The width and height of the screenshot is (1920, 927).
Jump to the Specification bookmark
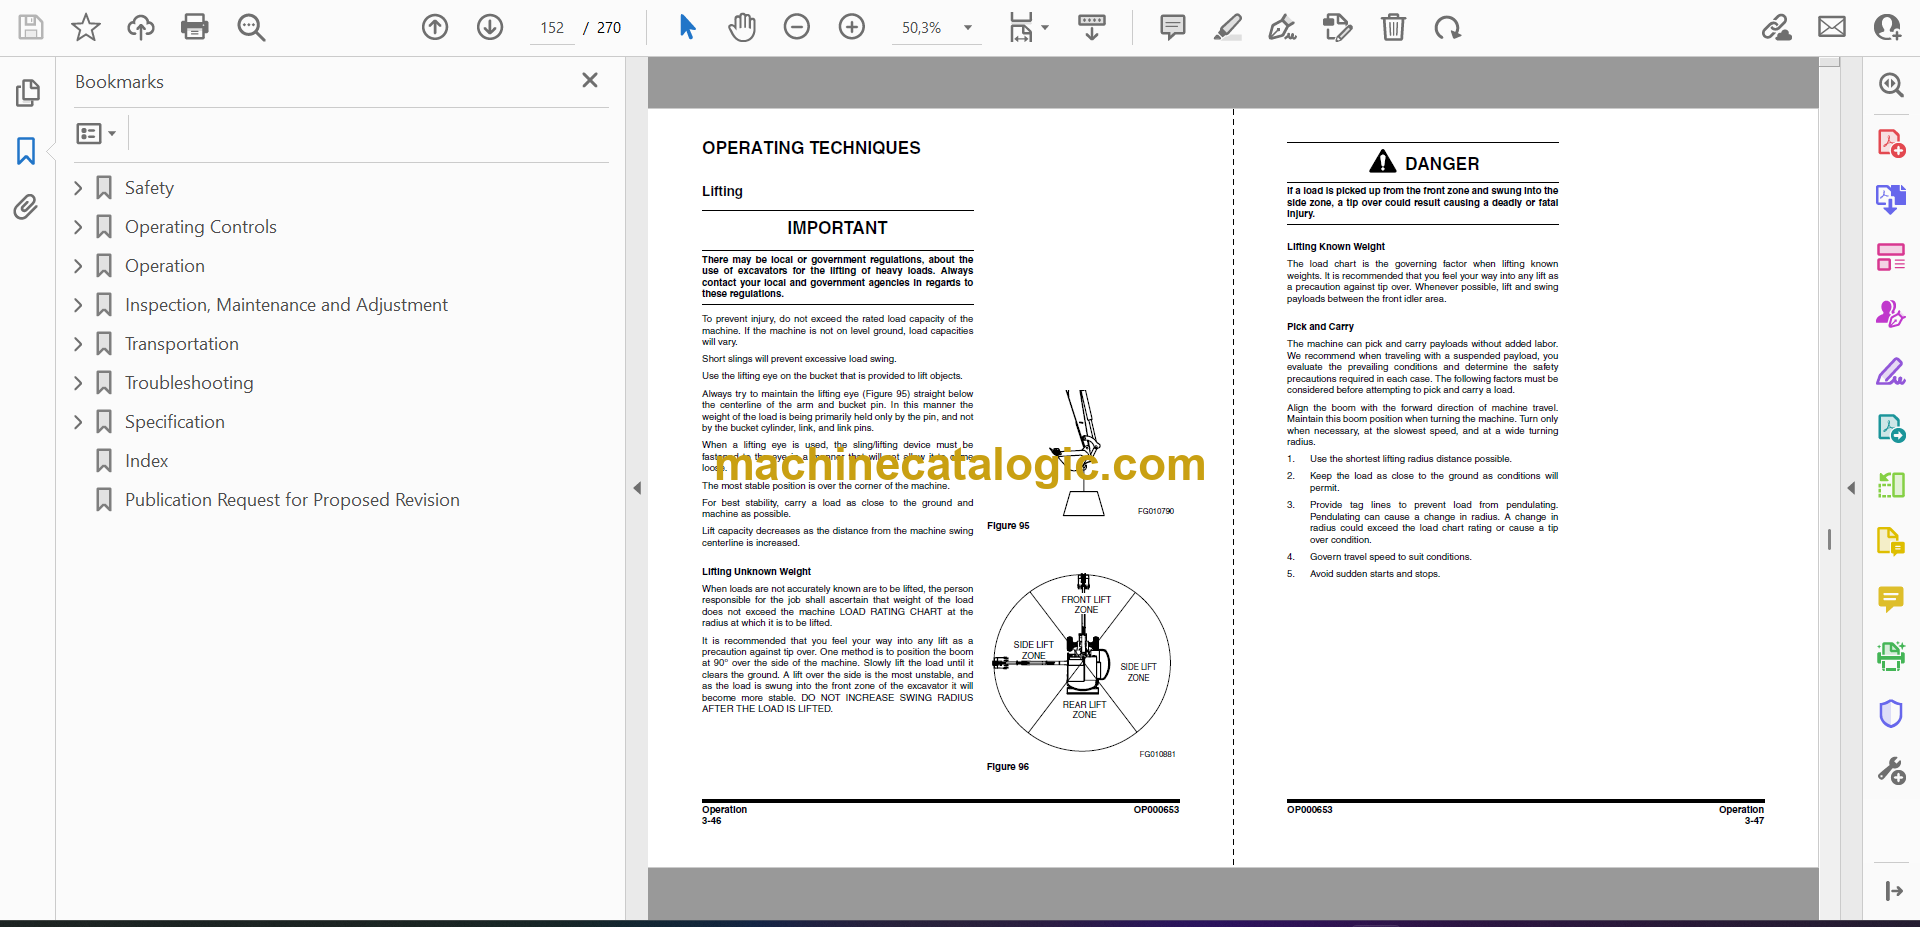pos(175,422)
